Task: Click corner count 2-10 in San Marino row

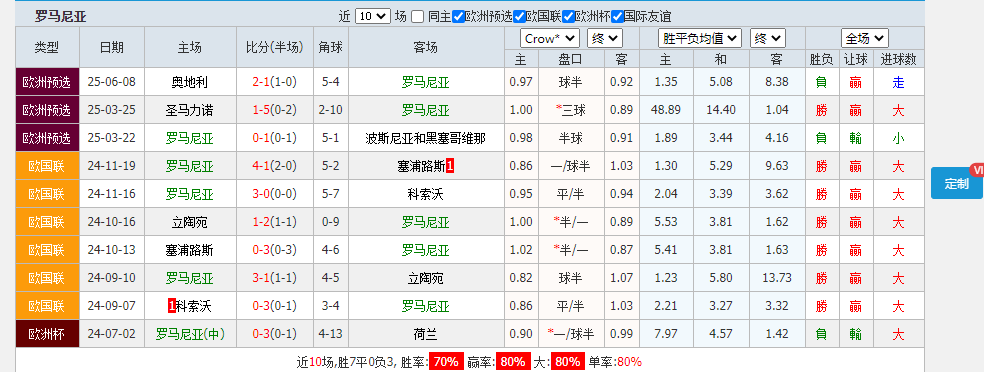Action: [331, 110]
